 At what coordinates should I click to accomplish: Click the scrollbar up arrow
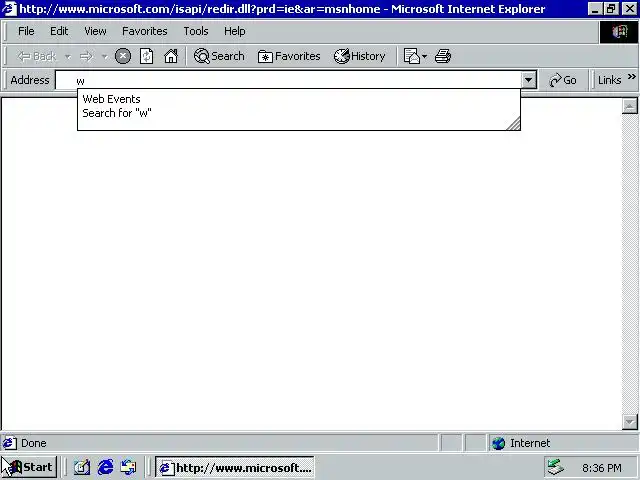point(629,106)
